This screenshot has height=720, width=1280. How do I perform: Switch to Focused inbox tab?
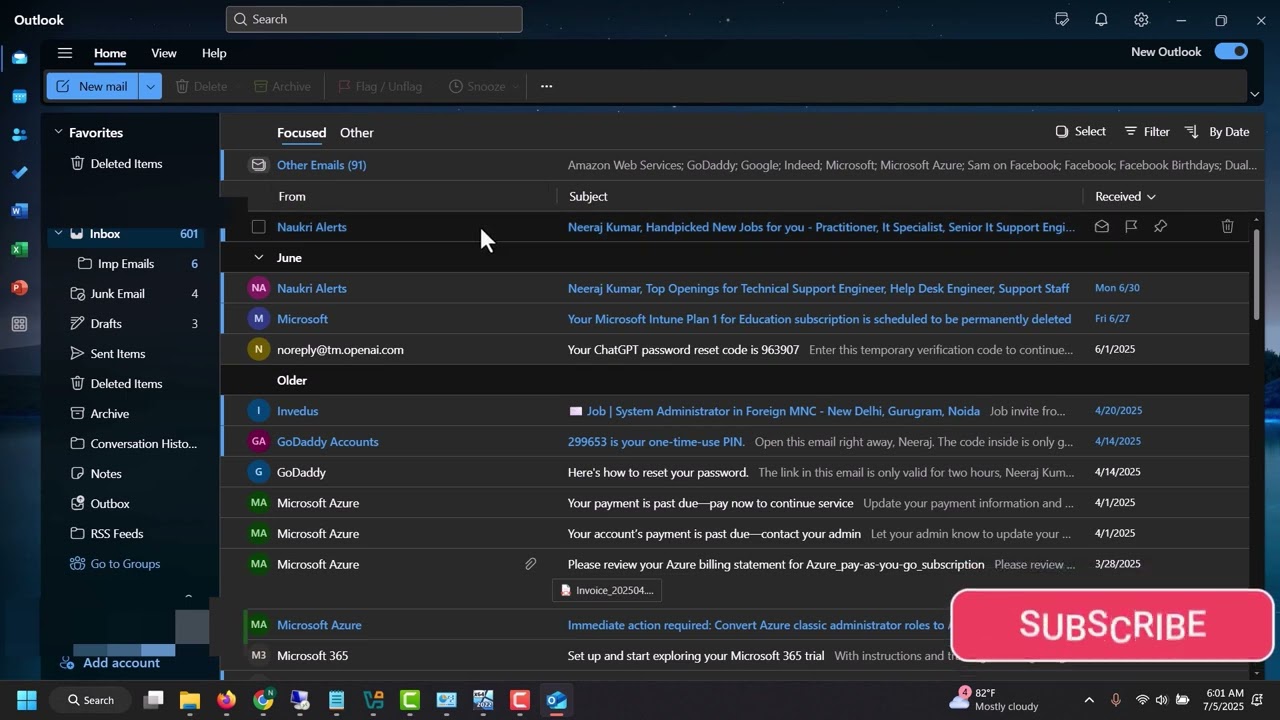(x=301, y=132)
